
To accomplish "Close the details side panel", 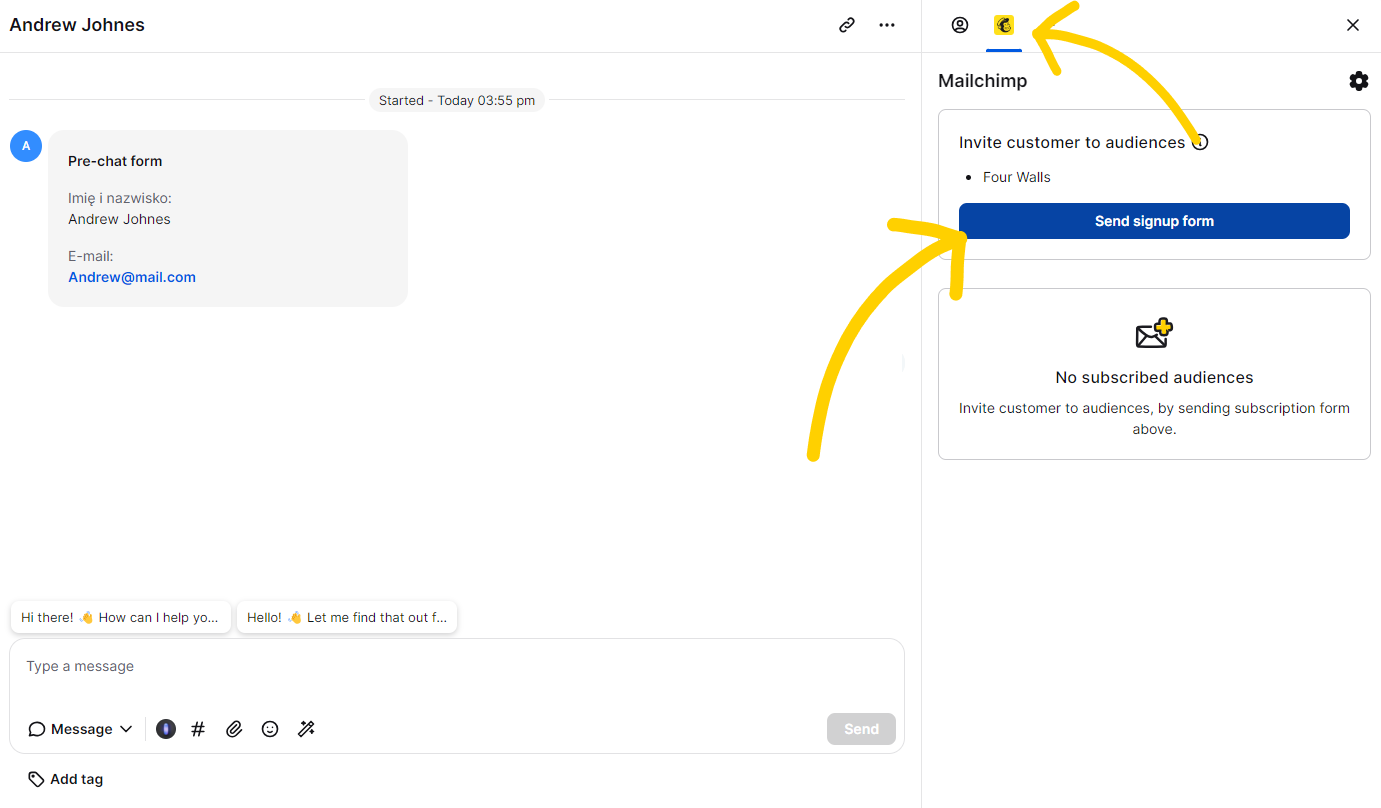I will click(x=1353, y=25).
